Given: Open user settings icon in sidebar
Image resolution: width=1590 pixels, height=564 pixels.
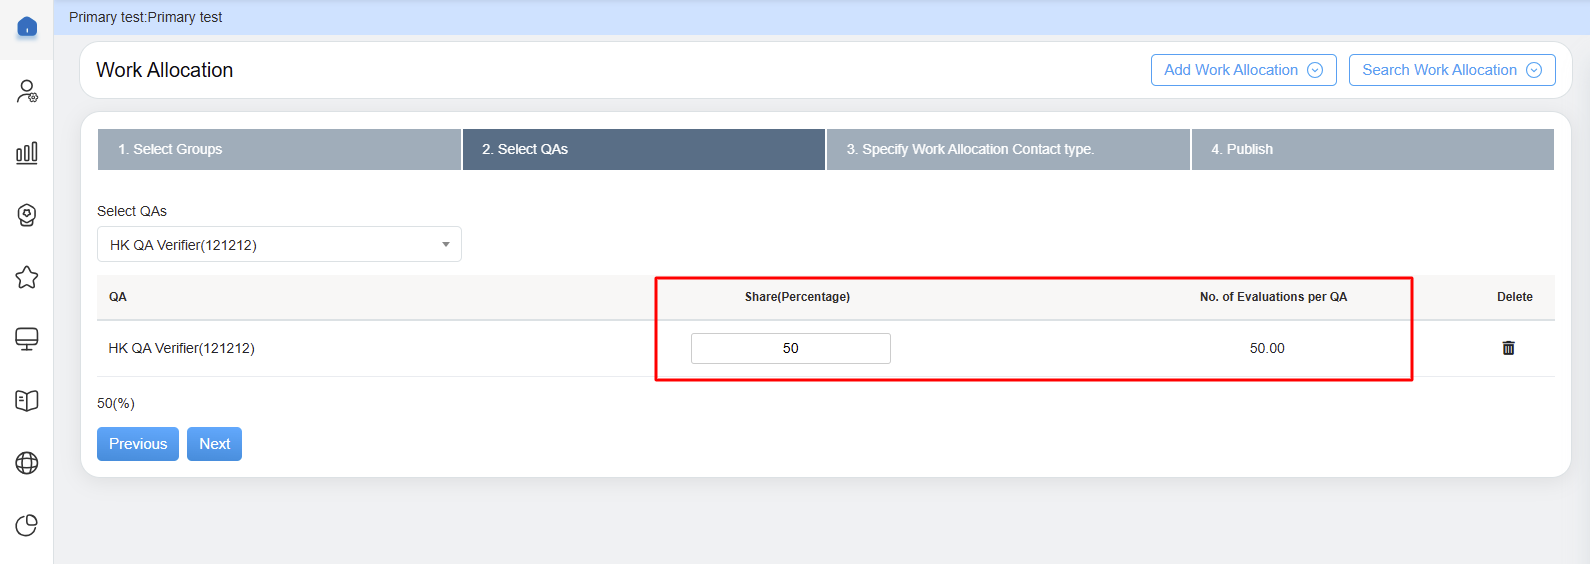Looking at the screenshot, I should click(x=27, y=92).
